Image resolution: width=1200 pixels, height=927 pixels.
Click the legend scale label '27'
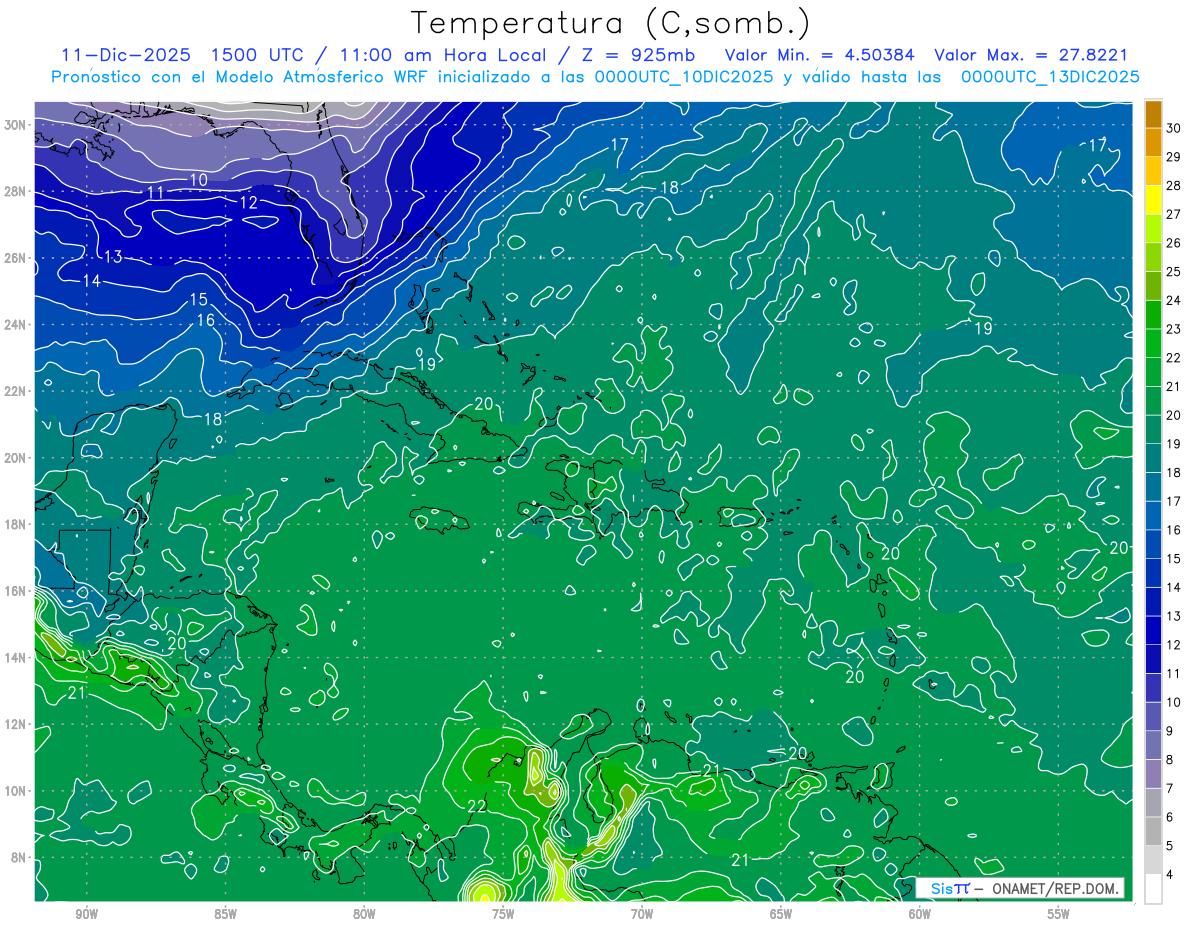click(1174, 214)
